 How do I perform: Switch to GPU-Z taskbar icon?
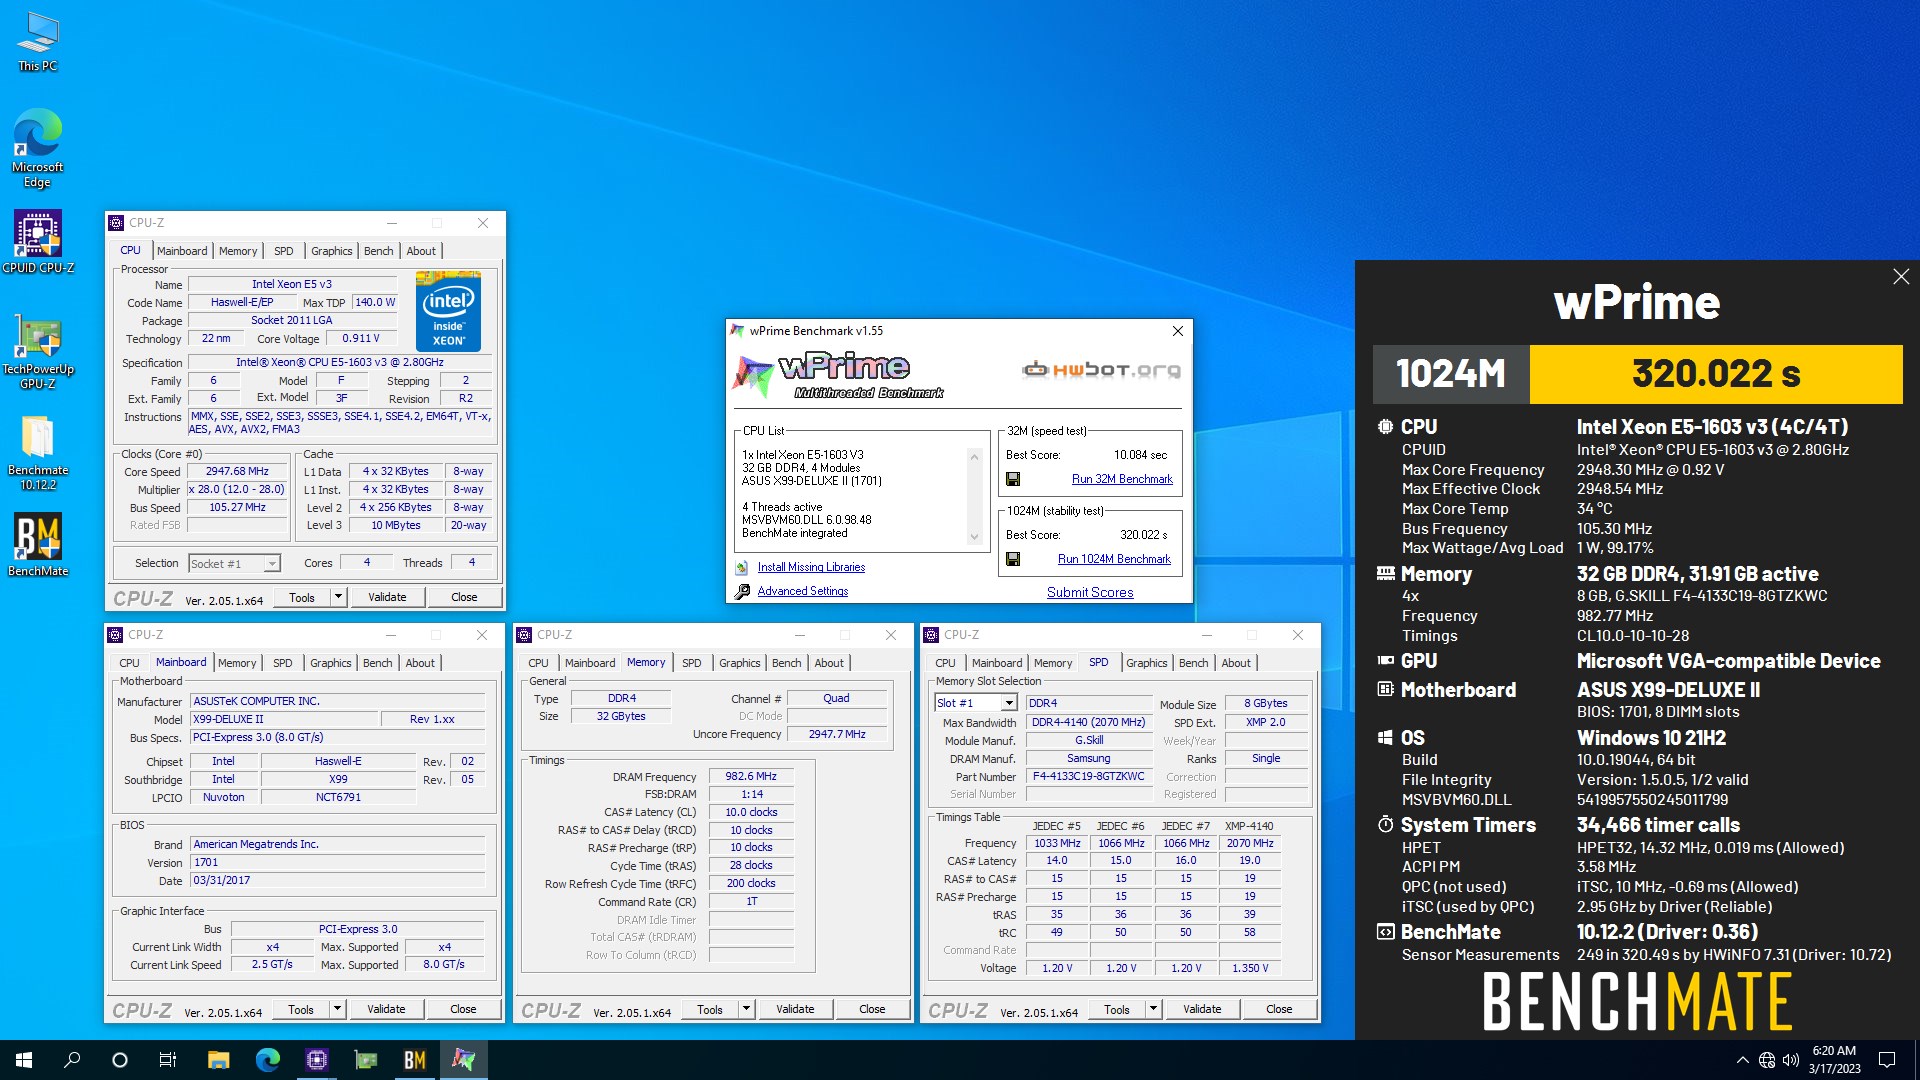pos(366,1060)
